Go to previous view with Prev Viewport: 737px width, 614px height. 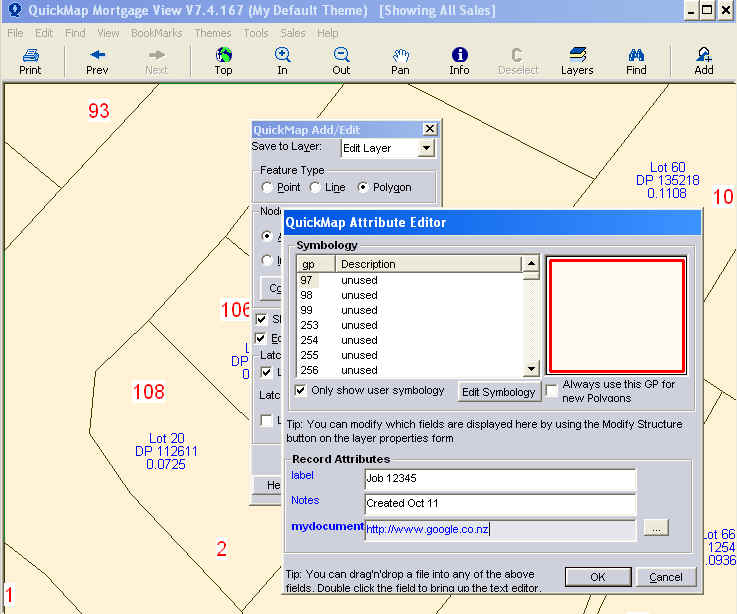97,61
